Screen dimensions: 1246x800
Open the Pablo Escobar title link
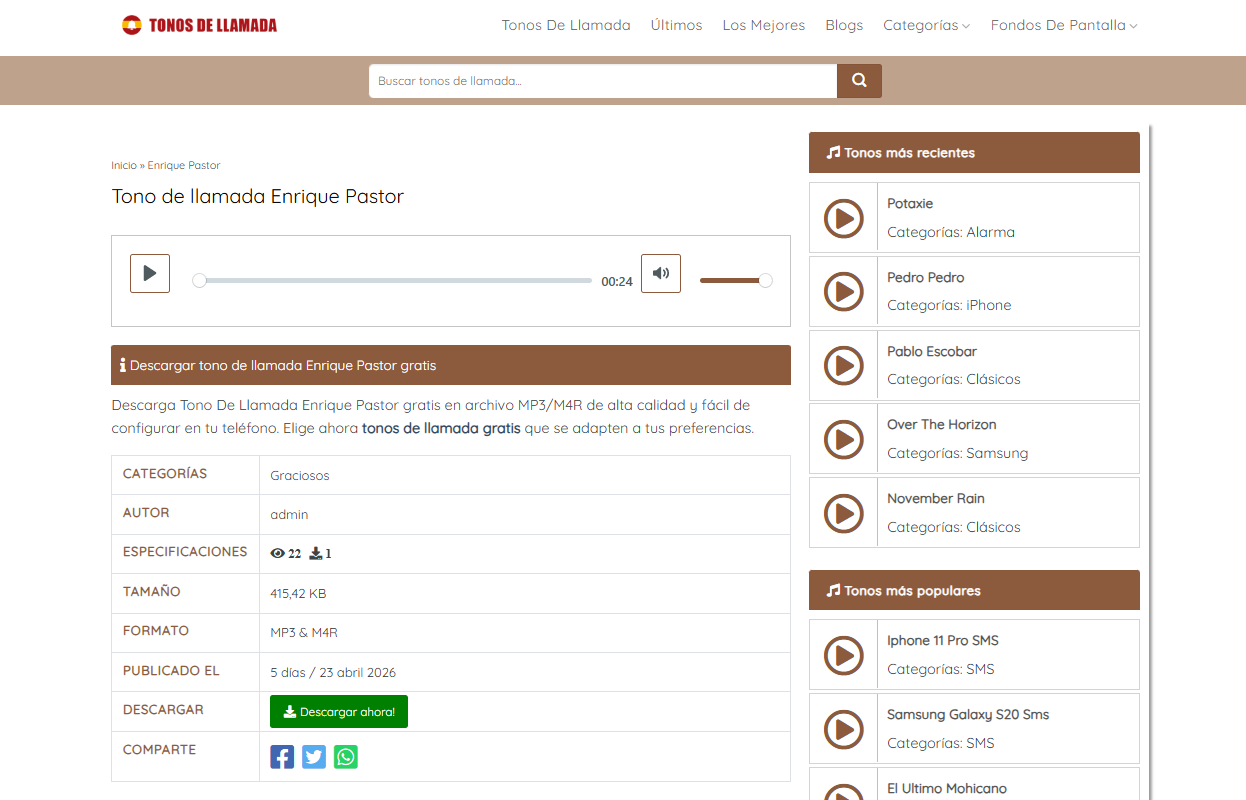[x=932, y=351]
